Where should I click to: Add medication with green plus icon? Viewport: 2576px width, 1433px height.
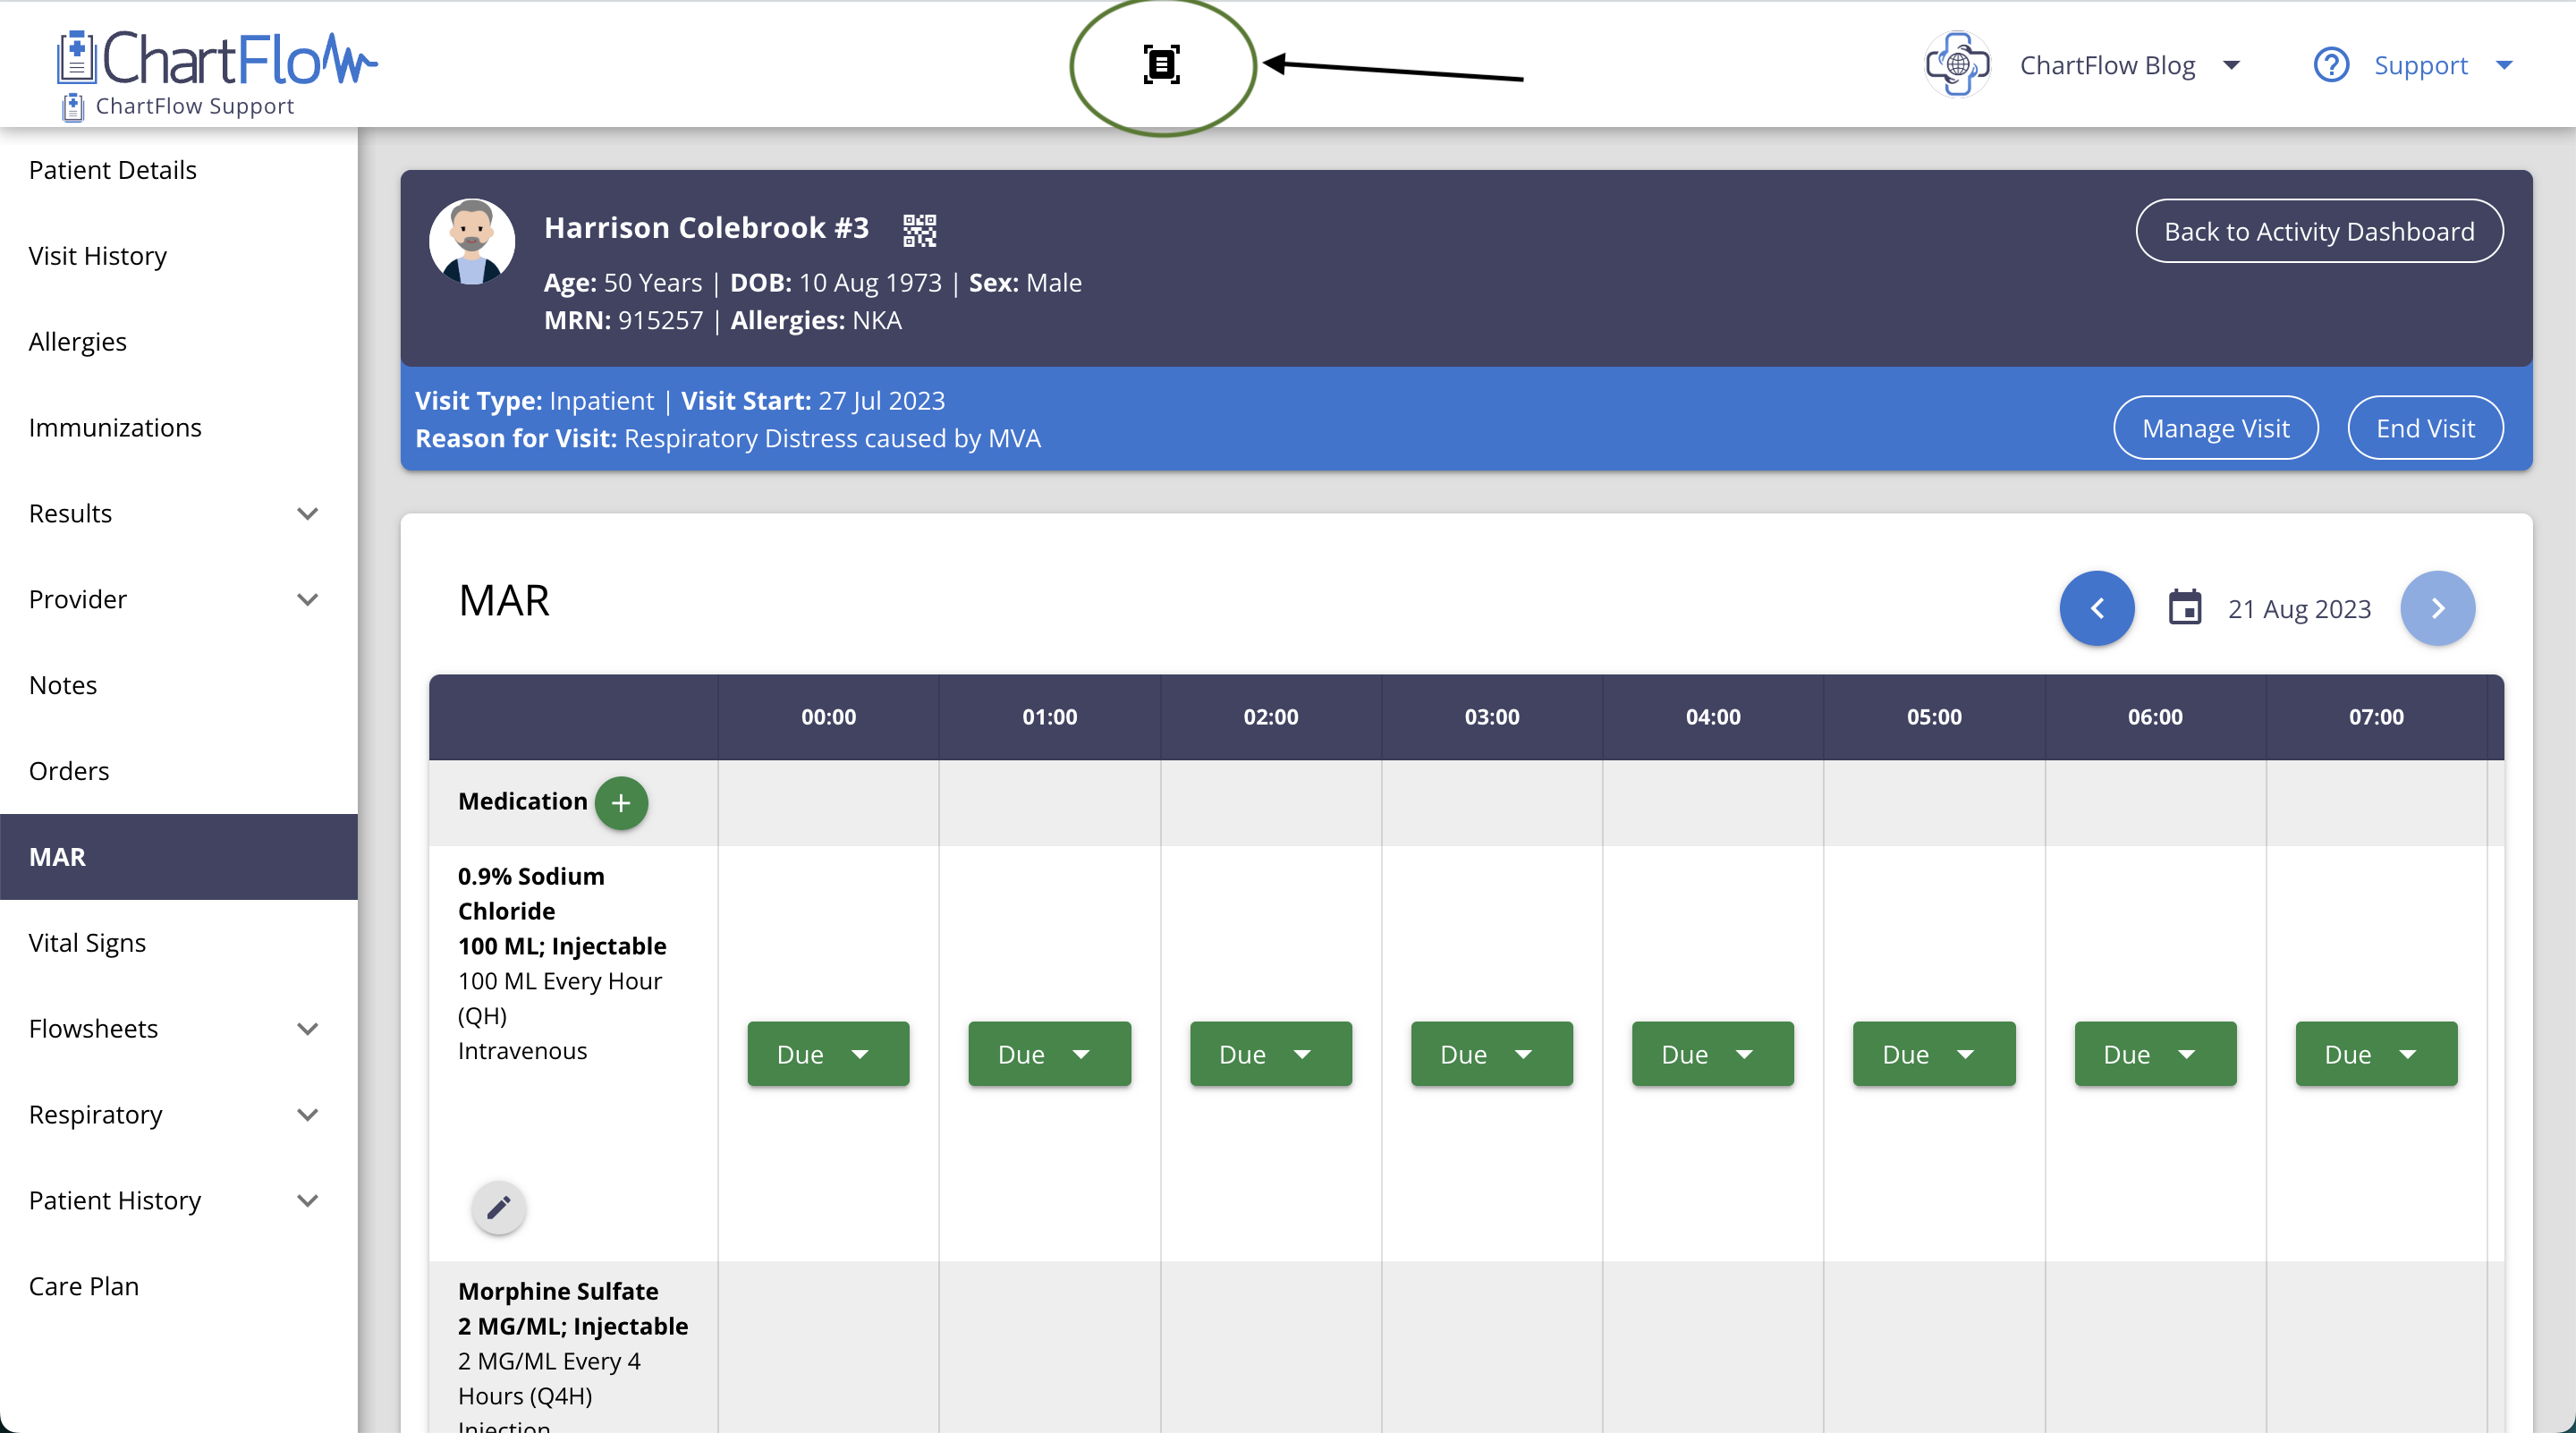(621, 802)
